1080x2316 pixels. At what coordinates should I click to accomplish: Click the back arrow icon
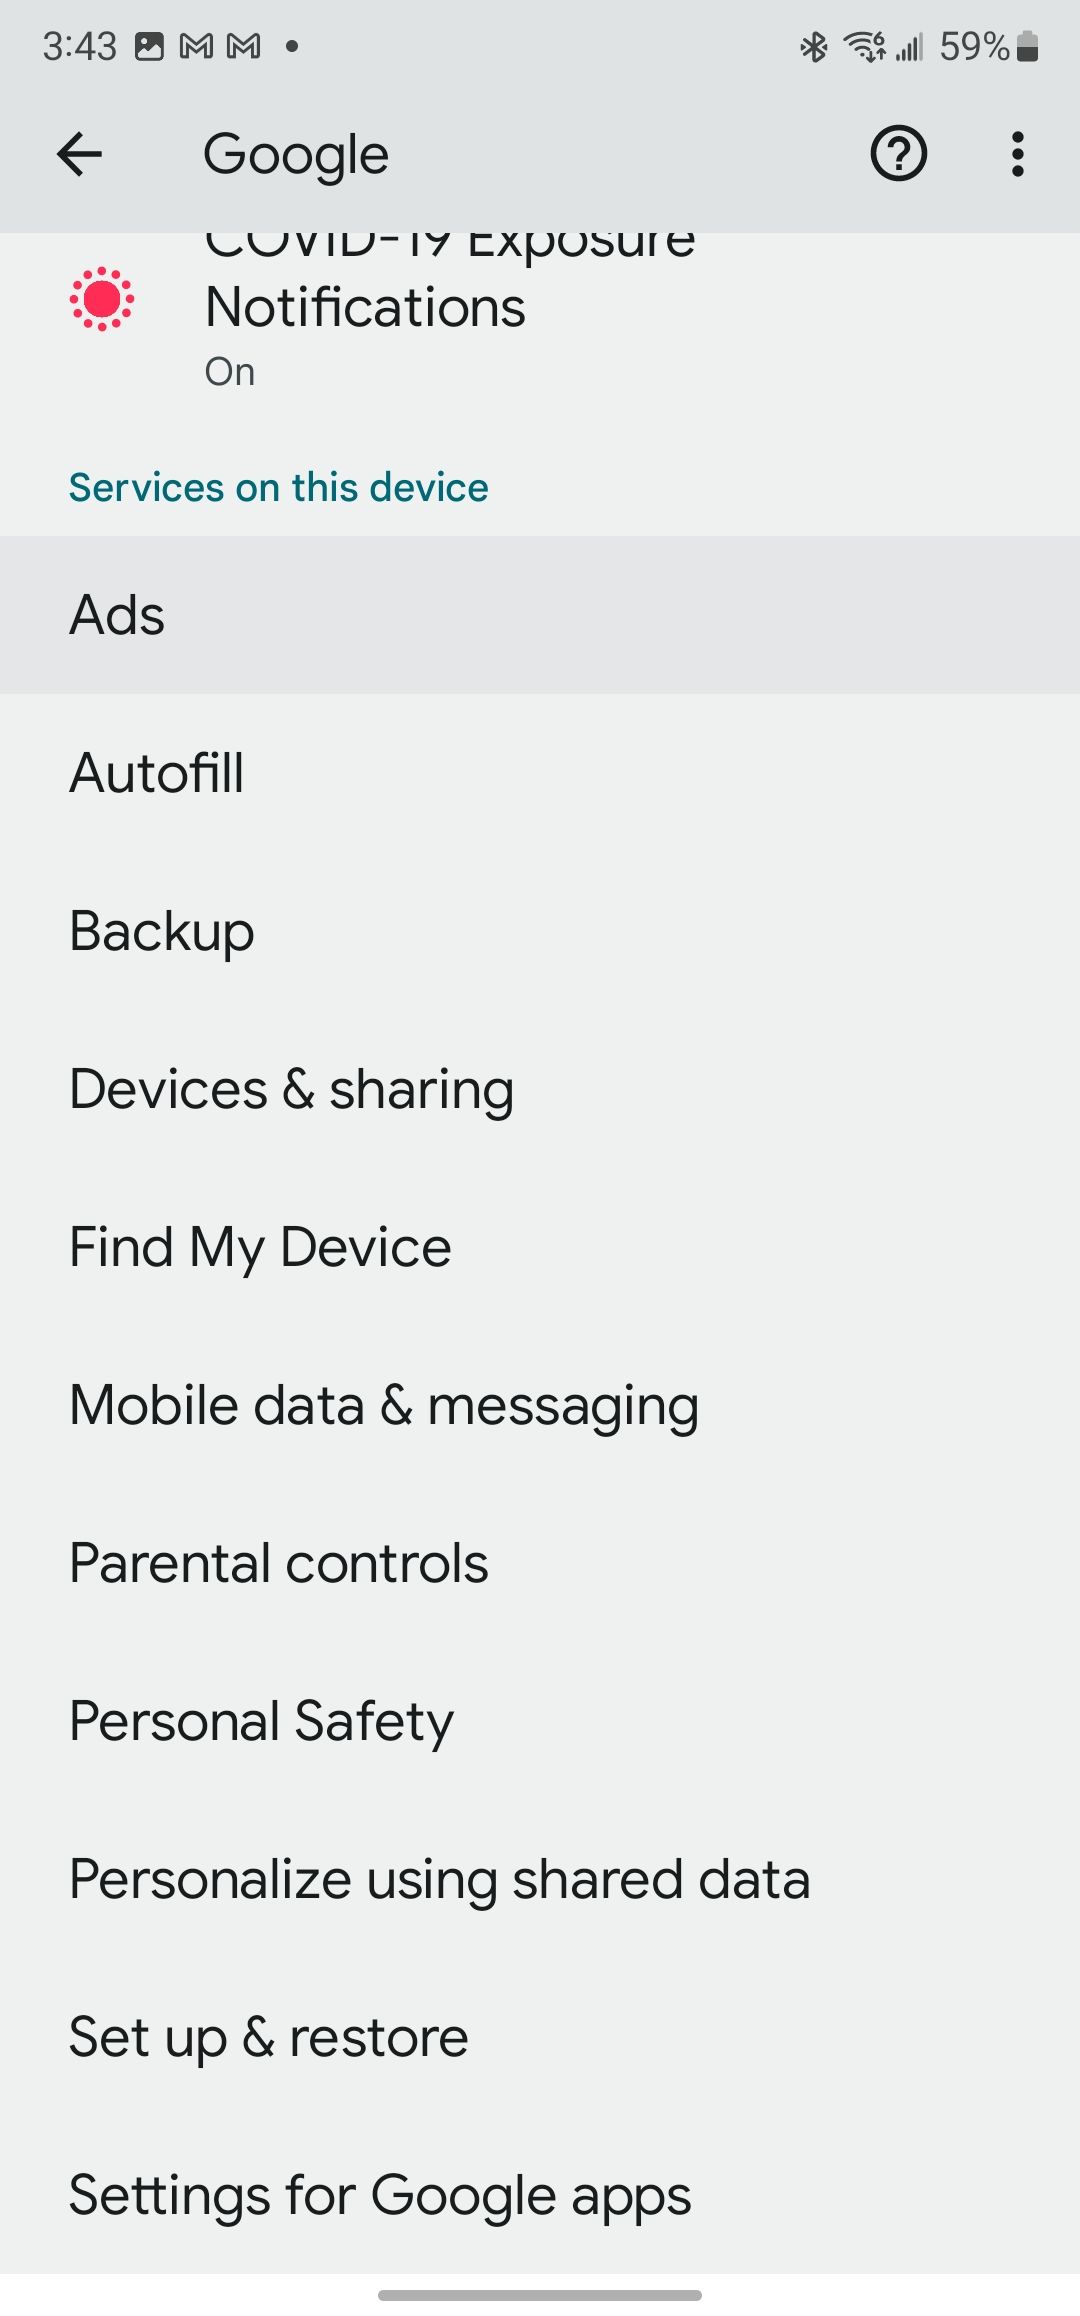click(80, 153)
